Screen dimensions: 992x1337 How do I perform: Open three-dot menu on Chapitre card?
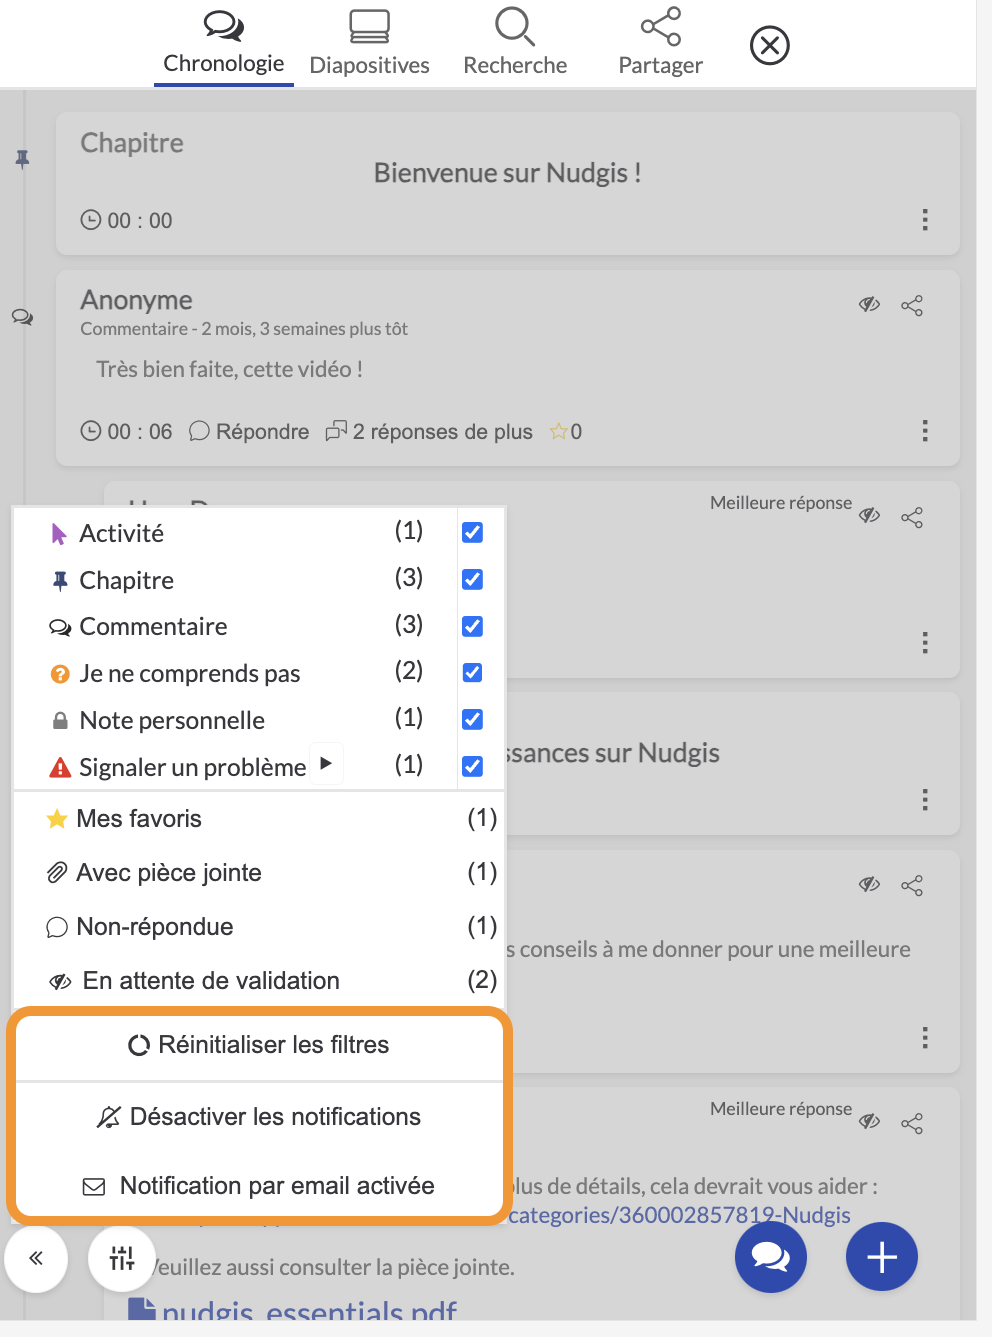925,219
